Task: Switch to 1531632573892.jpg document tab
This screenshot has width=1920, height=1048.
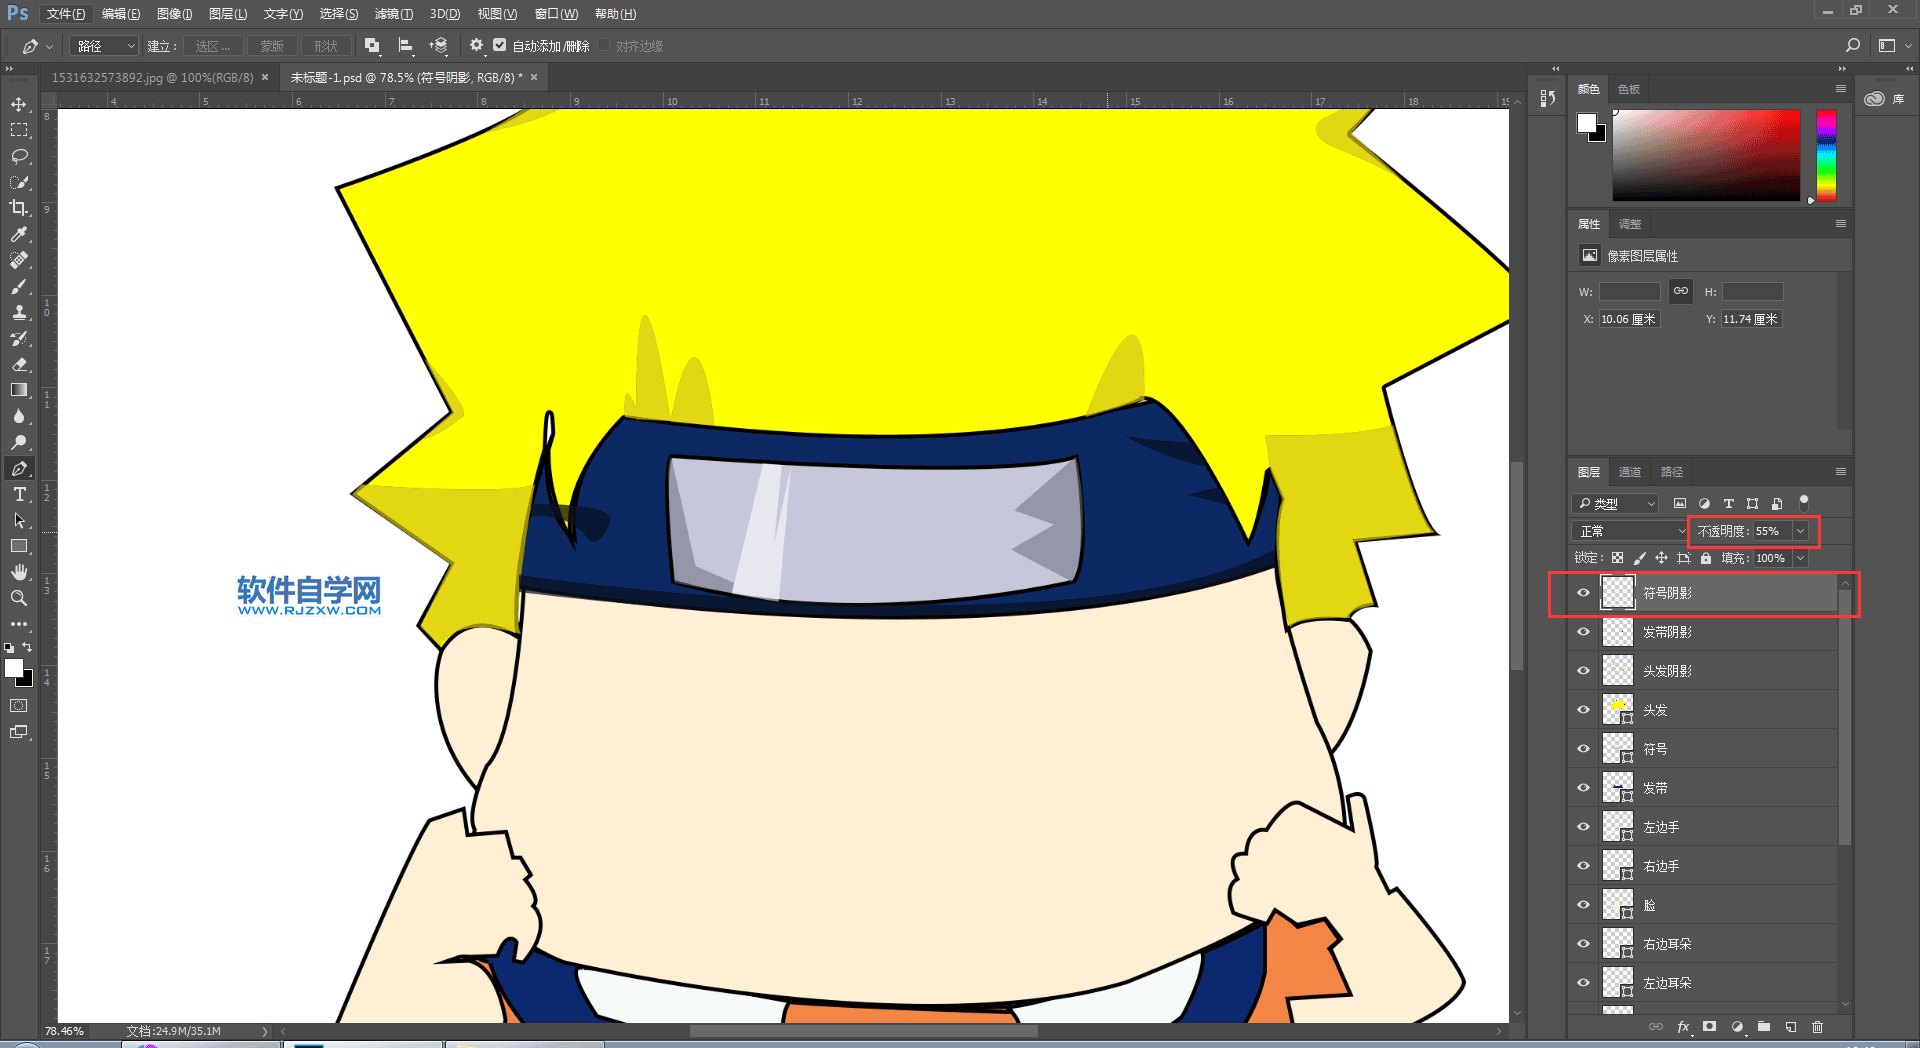Action: point(152,78)
